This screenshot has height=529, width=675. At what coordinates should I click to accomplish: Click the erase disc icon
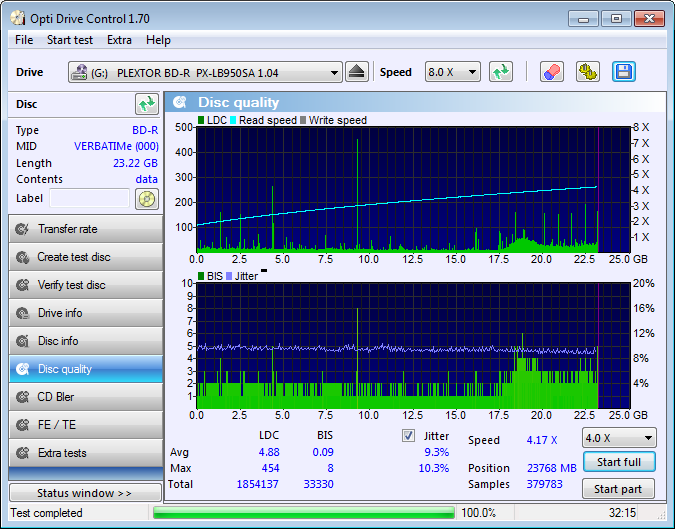pyautogui.click(x=552, y=72)
